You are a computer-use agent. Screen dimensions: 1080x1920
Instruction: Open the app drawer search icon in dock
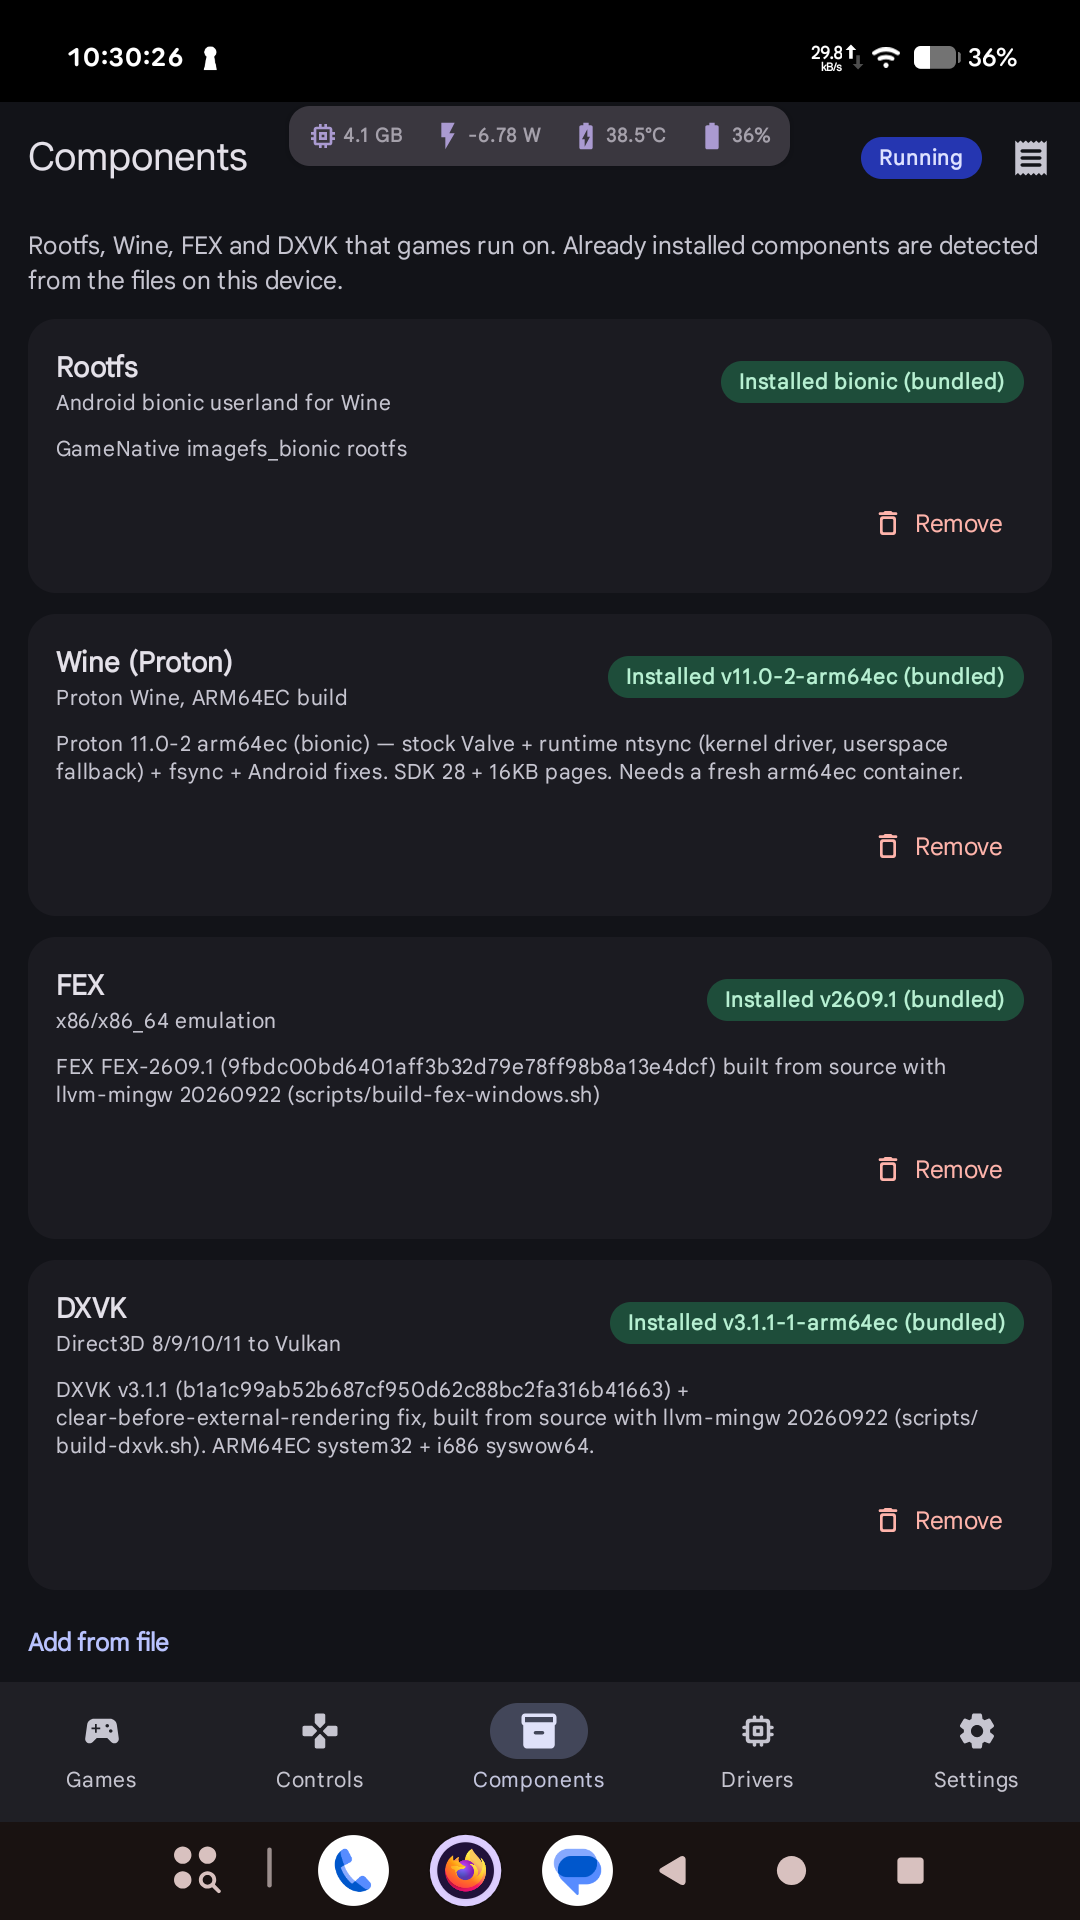[x=196, y=1869]
